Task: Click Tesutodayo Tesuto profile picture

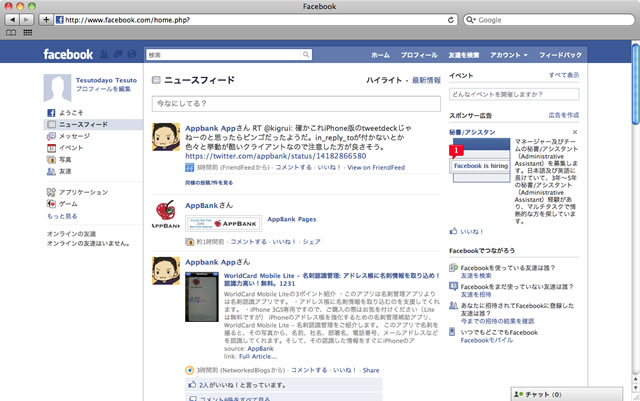Action: (57, 88)
